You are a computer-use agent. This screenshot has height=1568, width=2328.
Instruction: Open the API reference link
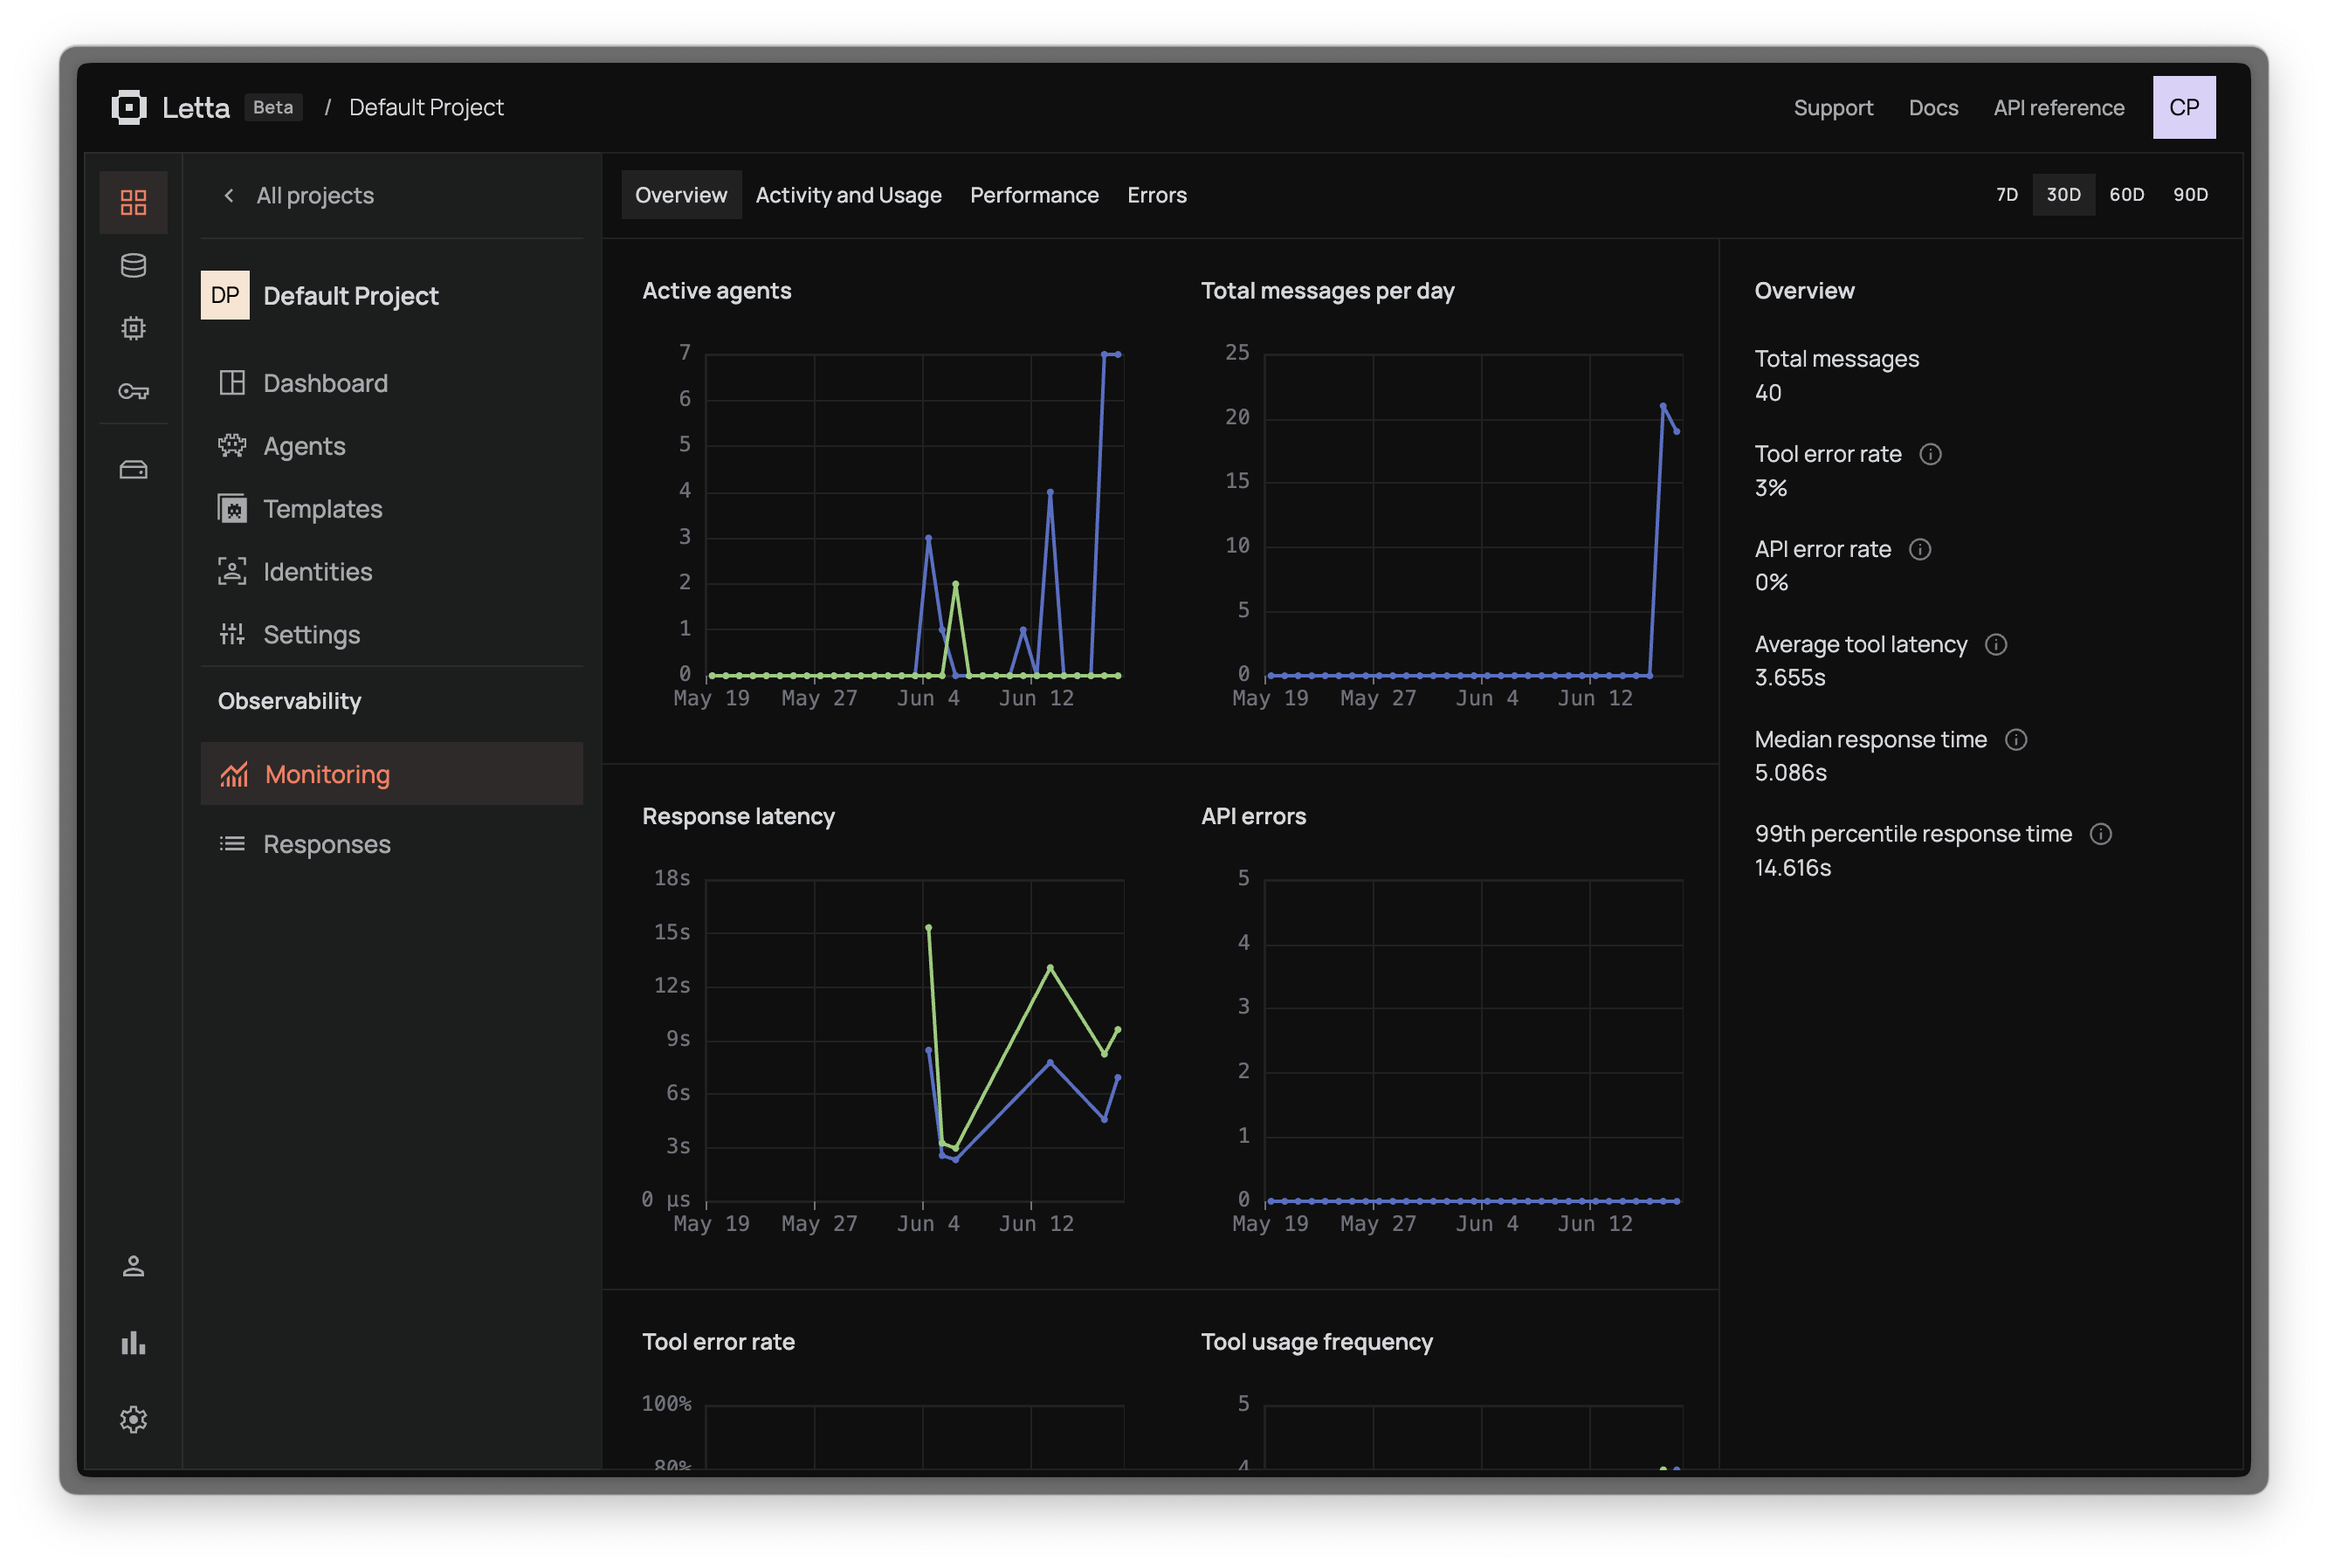[2058, 108]
